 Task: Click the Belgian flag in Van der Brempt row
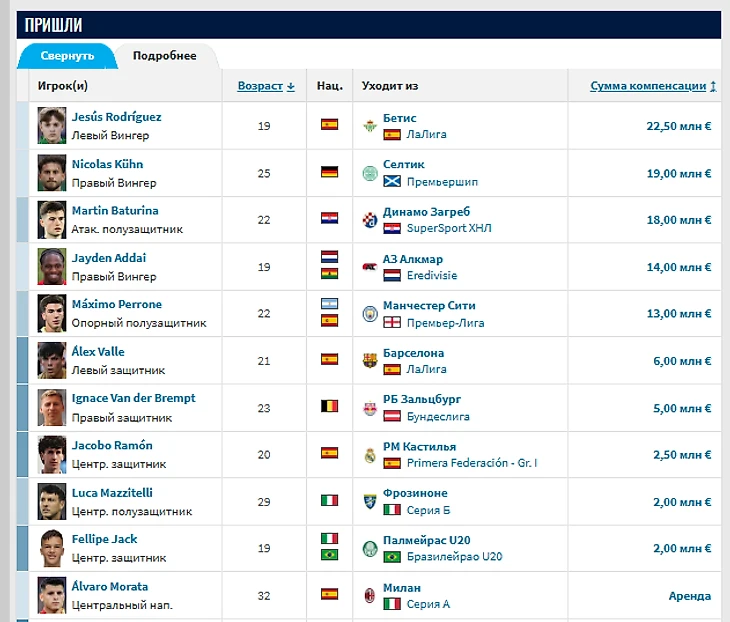pyautogui.click(x=329, y=406)
